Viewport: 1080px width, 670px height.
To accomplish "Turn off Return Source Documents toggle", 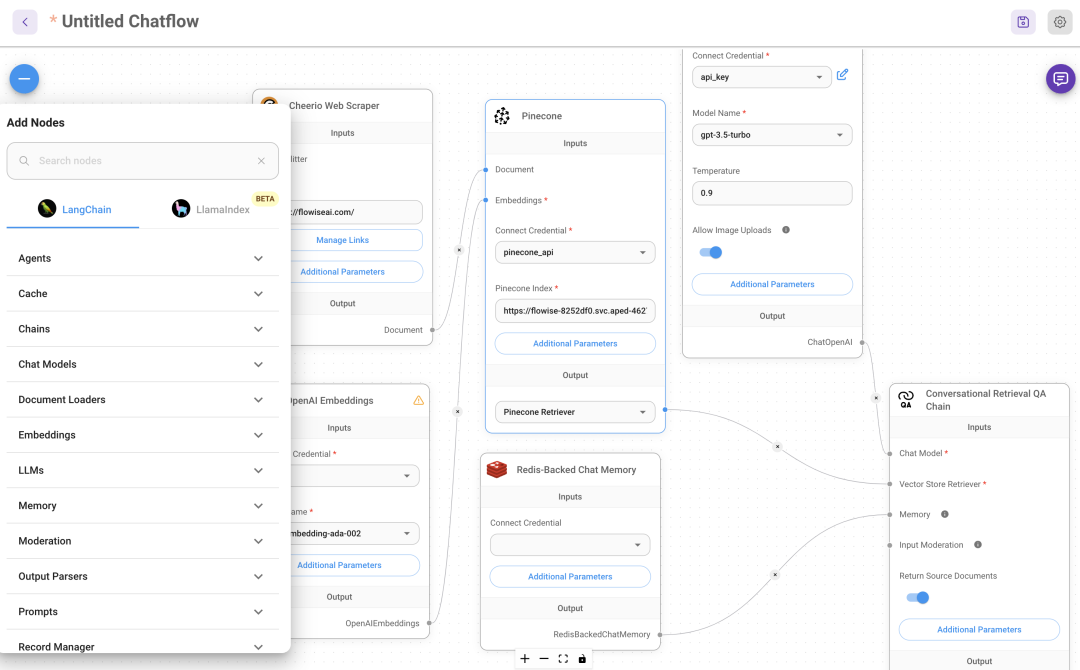I will [x=917, y=596].
